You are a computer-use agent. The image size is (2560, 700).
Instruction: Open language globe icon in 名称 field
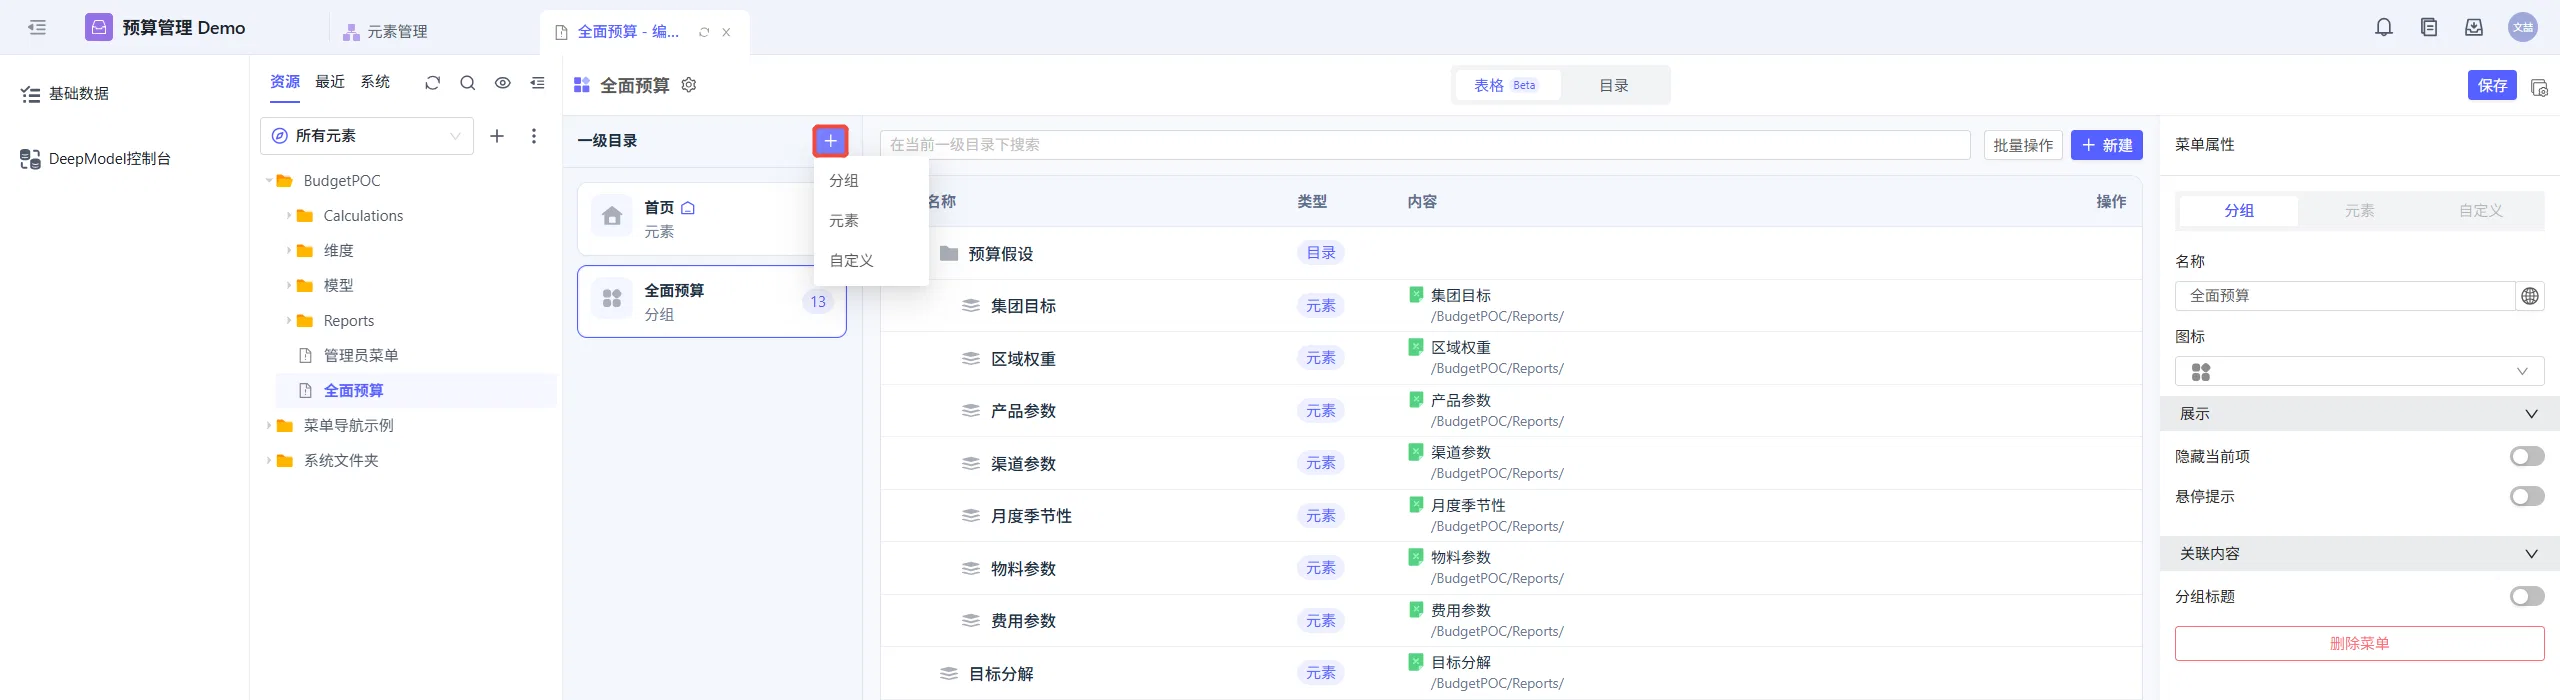click(2530, 296)
